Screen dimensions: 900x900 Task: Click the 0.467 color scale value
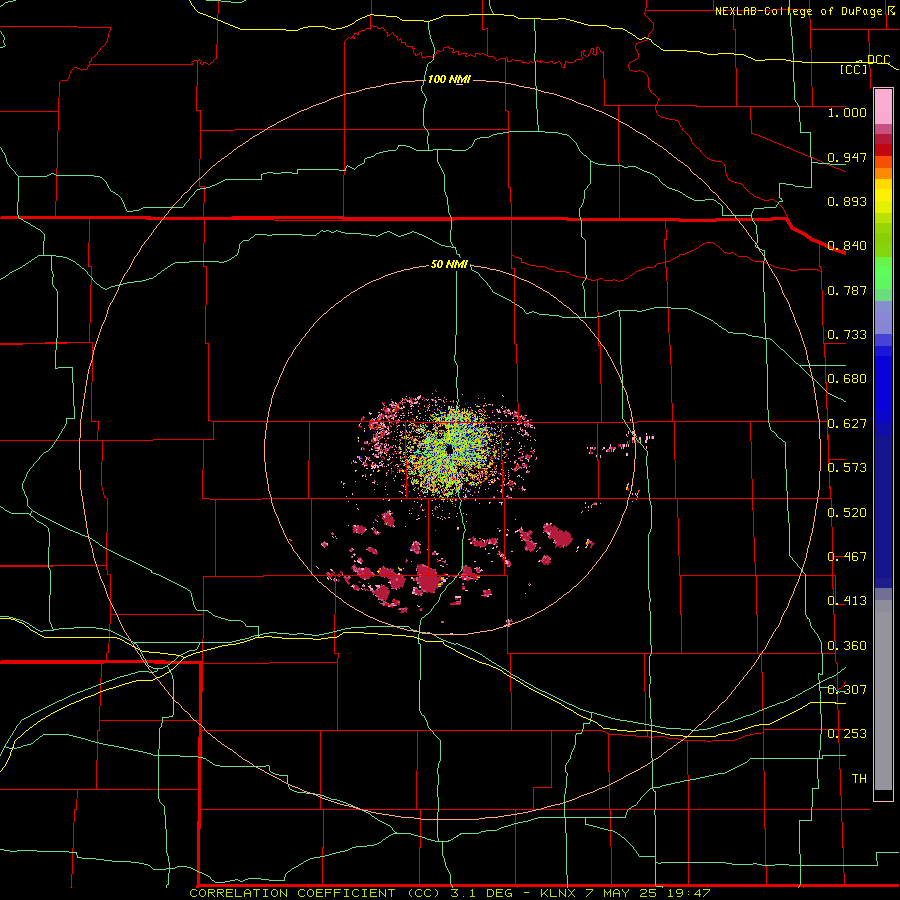[847, 557]
